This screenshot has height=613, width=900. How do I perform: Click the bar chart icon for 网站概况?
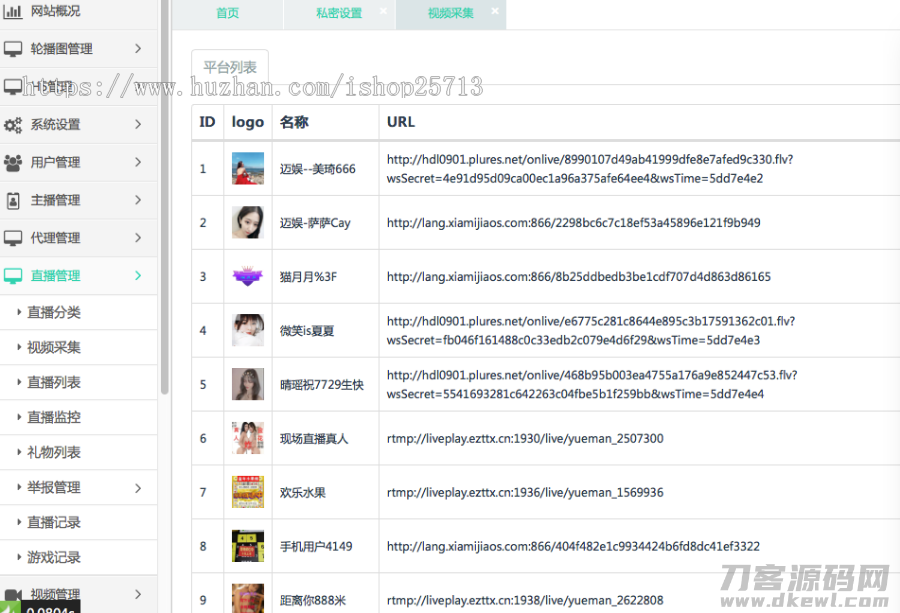tap(13, 12)
